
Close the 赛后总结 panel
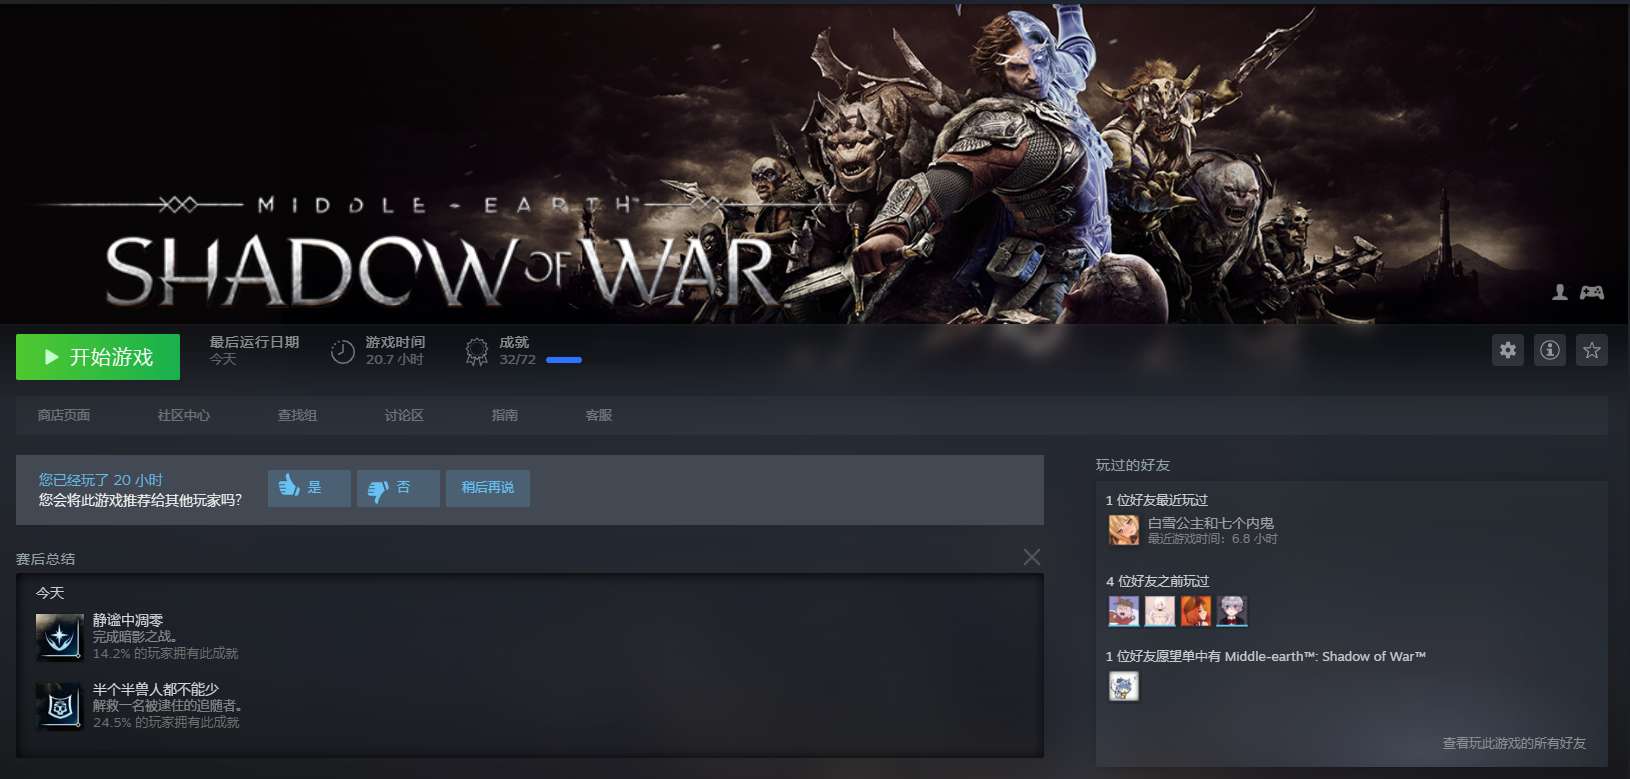(x=1032, y=557)
